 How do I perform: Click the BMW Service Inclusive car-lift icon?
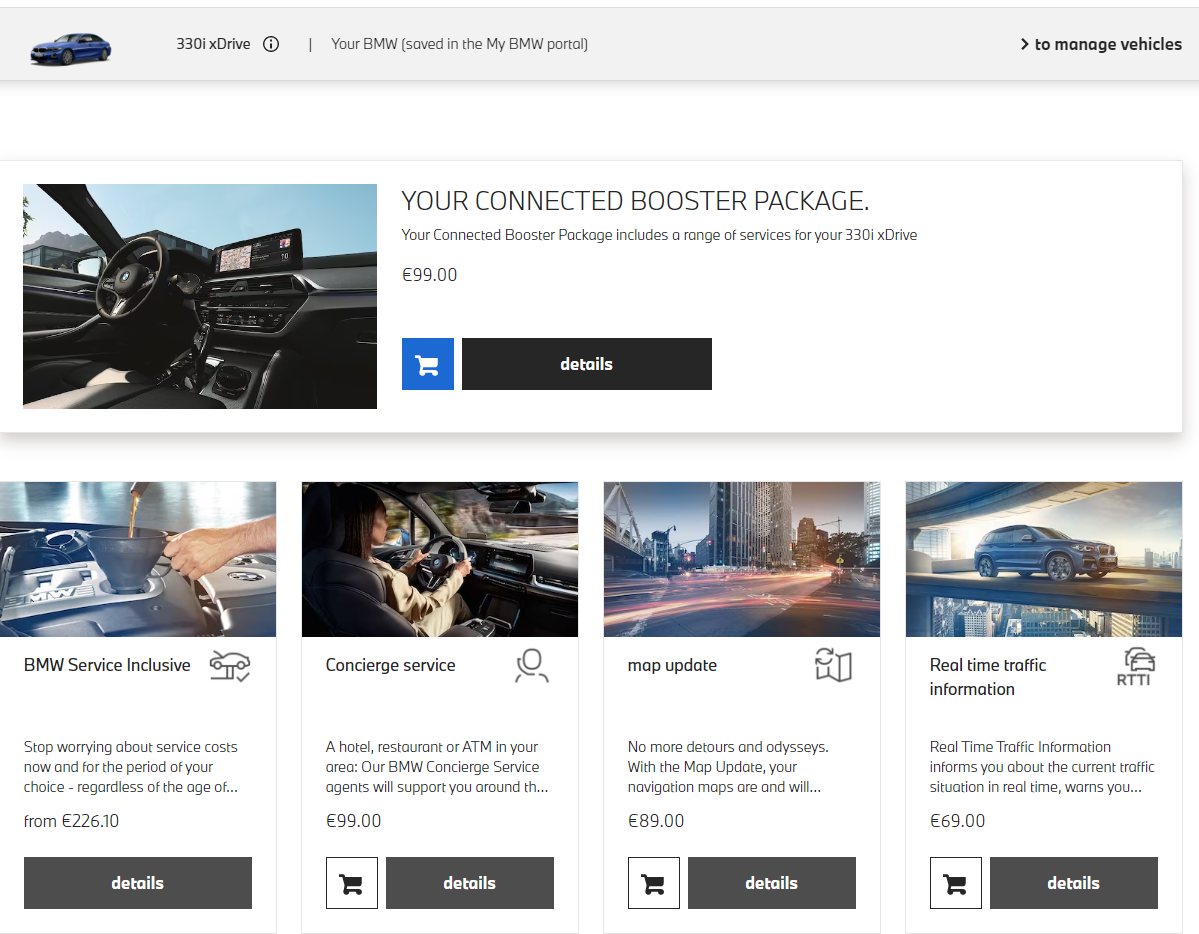click(x=229, y=666)
